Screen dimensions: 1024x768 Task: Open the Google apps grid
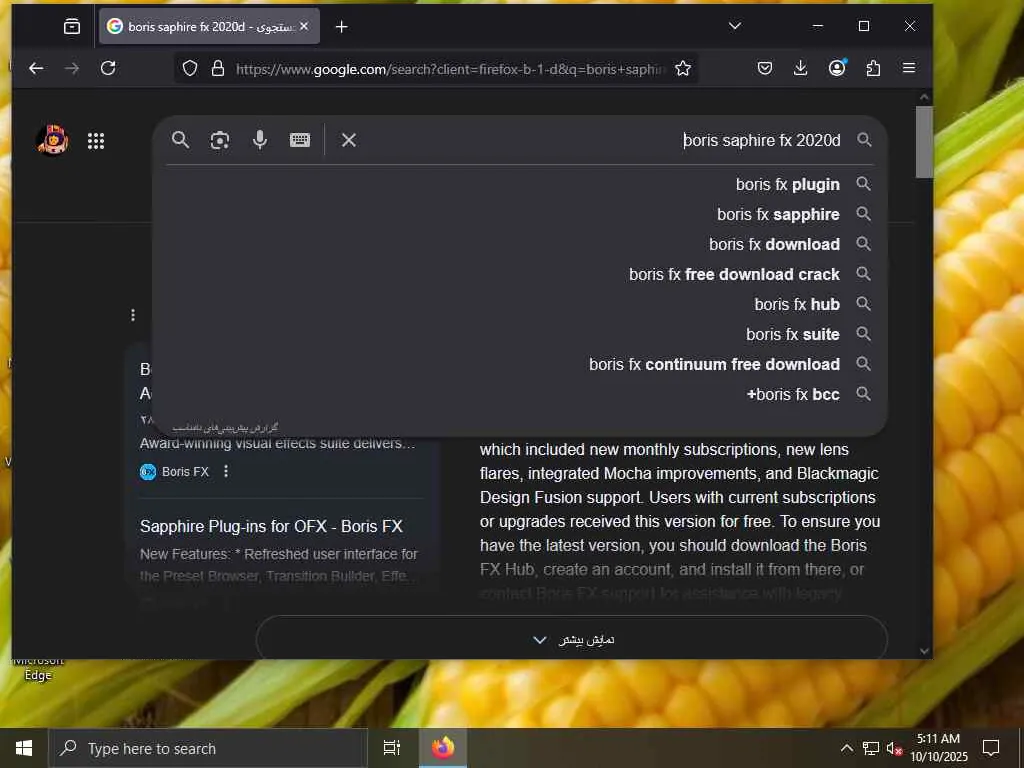[x=96, y=141]
